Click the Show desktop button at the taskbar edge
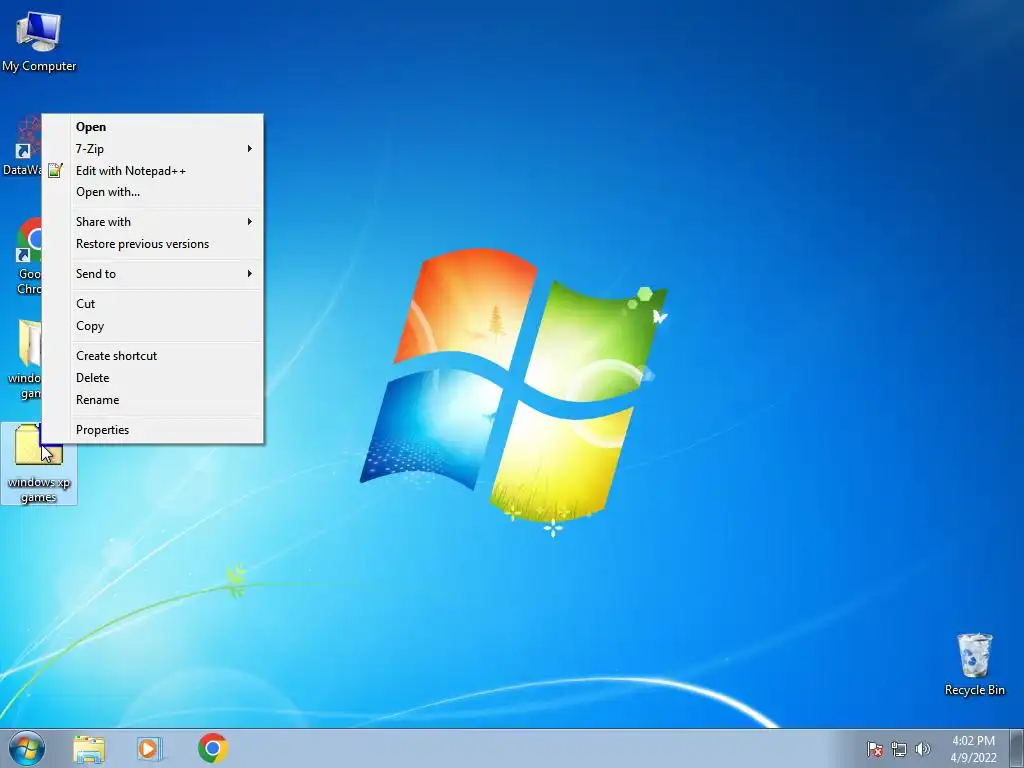The height and width of the screenshot is (768, 1024). [1017, 748]
